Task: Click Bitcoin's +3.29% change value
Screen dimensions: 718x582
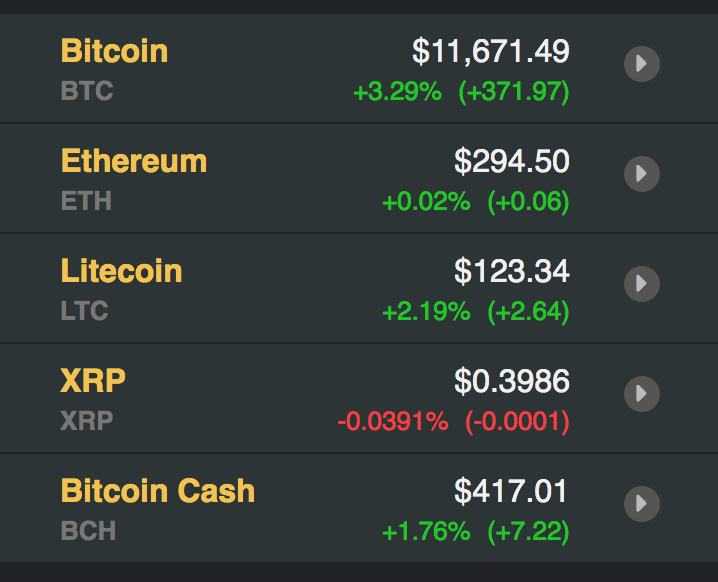Action: (397, 91)
